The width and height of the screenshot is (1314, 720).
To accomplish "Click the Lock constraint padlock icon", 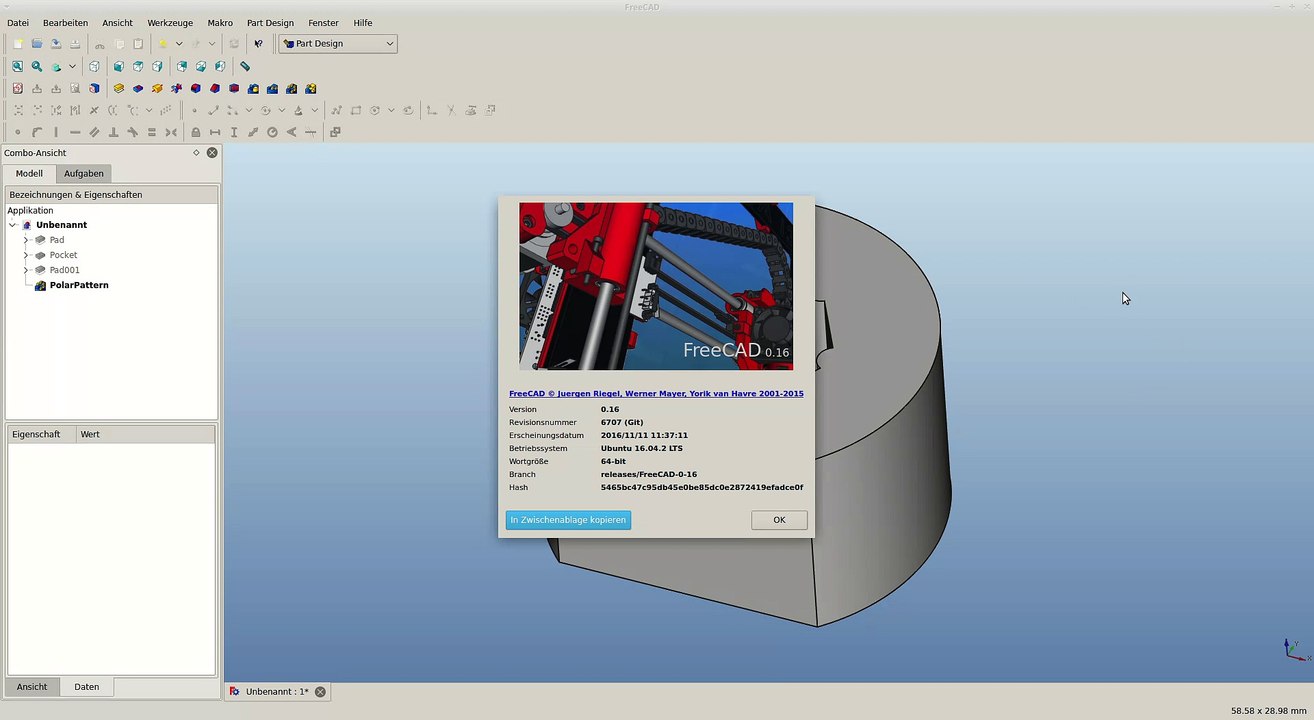I will 196,132.
